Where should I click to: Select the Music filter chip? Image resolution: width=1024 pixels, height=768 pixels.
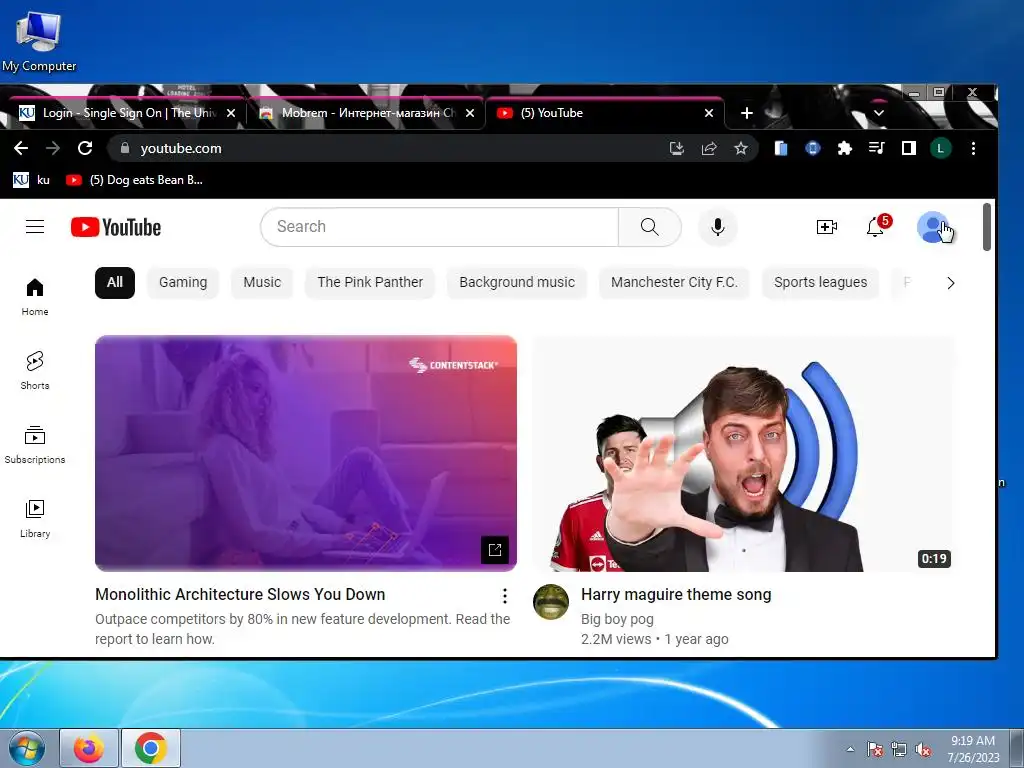click(x=262, y=282)
